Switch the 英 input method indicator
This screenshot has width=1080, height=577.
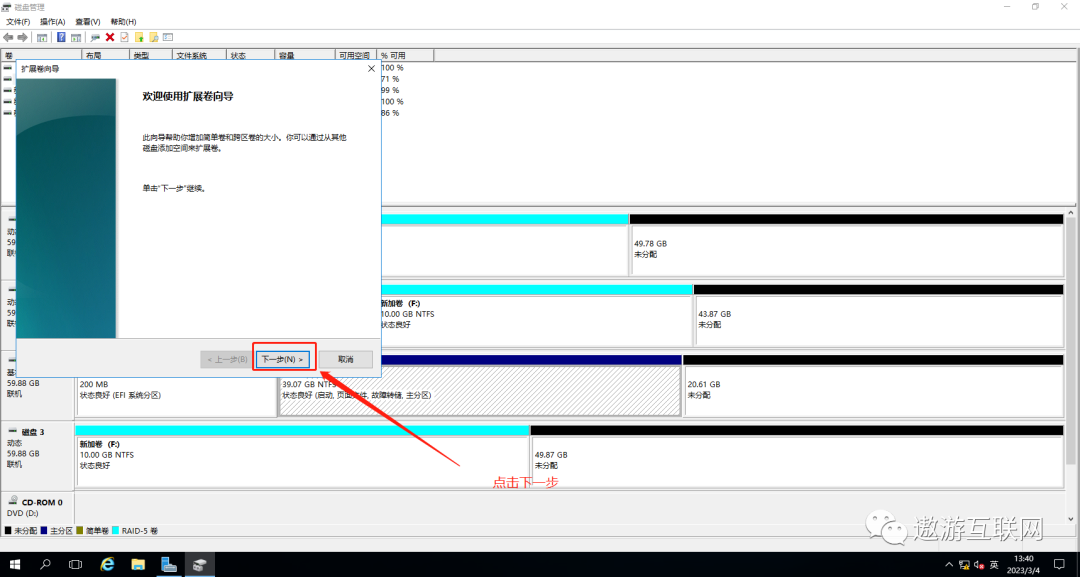tap(994, 565)
